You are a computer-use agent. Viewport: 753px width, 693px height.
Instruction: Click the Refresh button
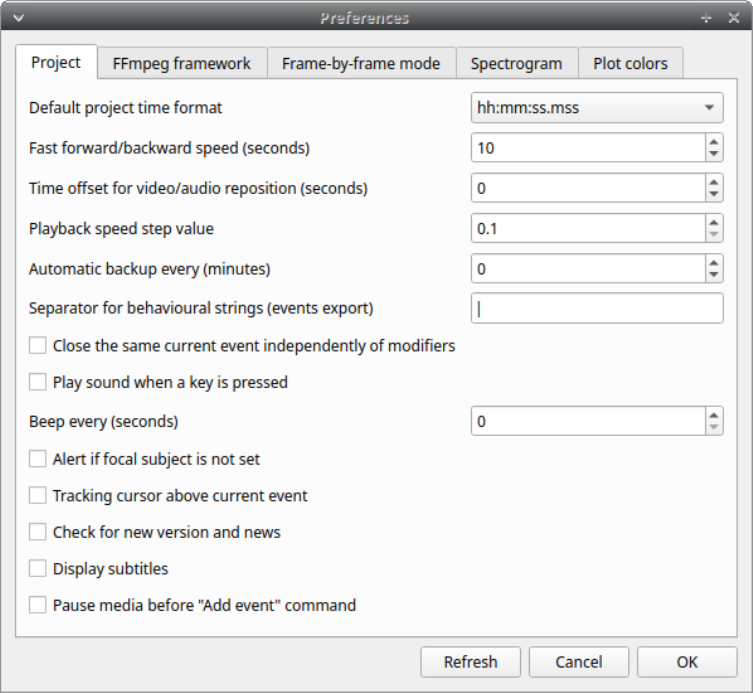click(470, 662)
